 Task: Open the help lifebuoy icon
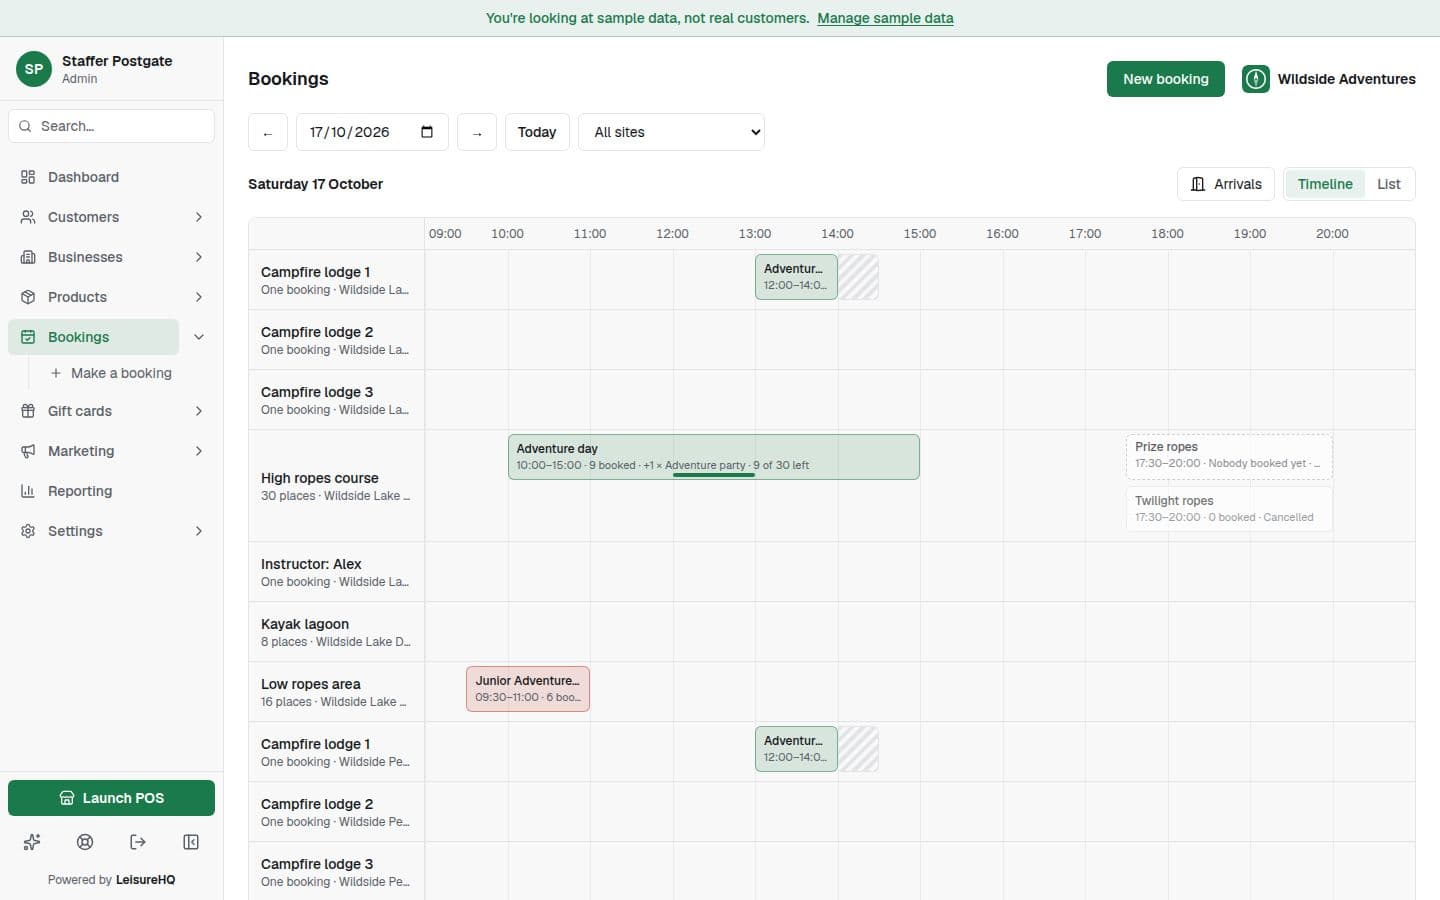[x=85, y=842]
